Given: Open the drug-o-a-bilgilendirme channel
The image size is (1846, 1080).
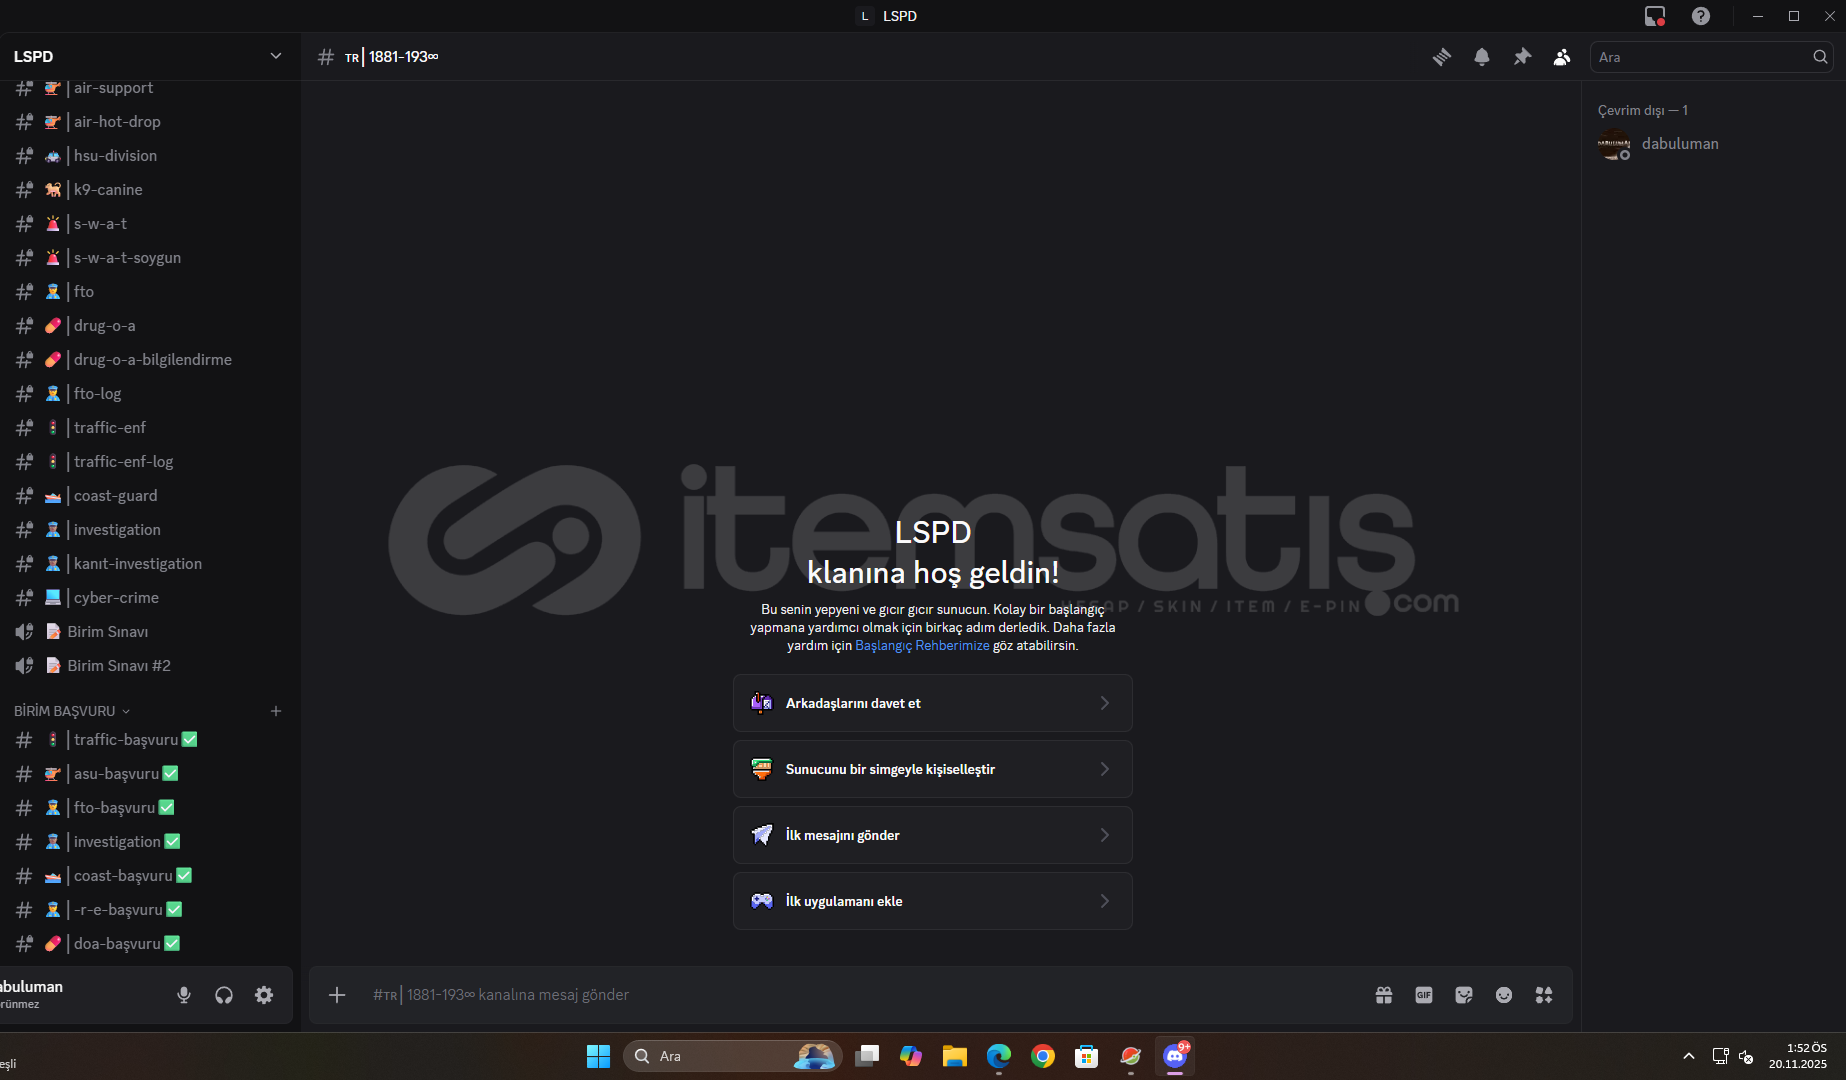Looking at the screenshot, I should click(x=150, y=360).
